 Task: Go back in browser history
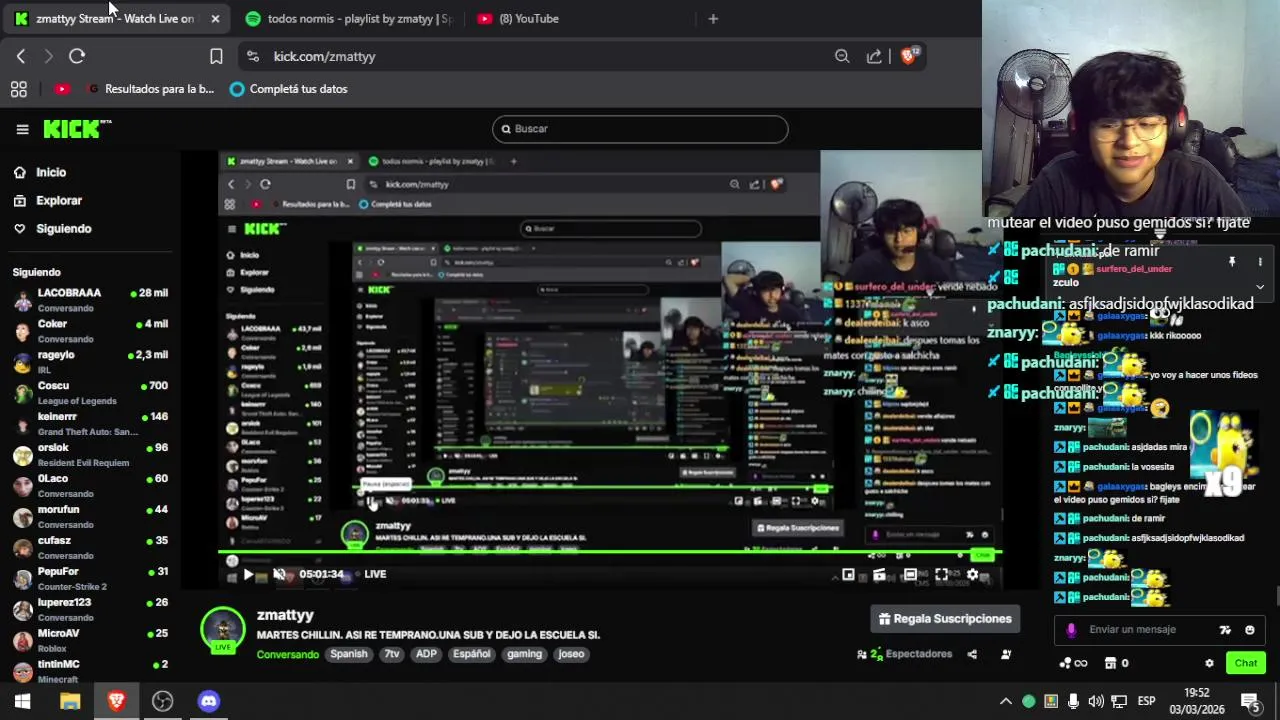(x=21, y=57)
